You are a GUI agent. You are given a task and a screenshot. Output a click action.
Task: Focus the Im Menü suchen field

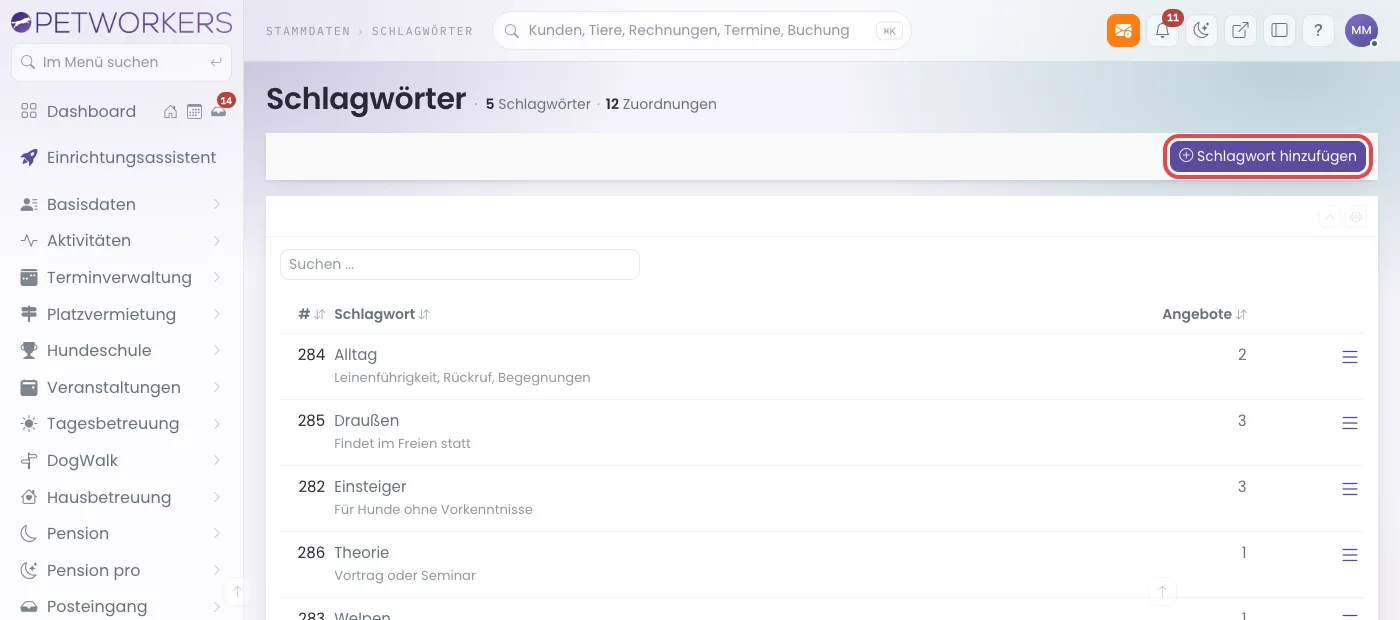click(121, 62)
